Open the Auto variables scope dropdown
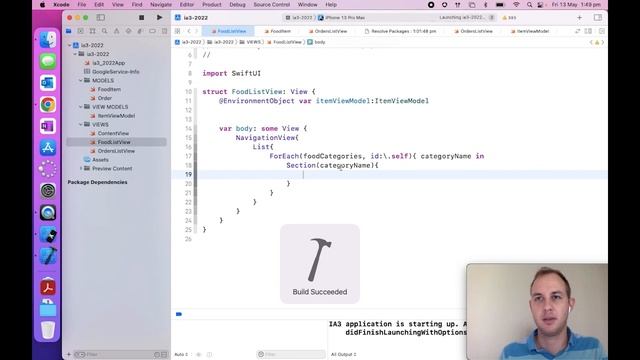The image size is (640, 360). [x=182, y=354]
